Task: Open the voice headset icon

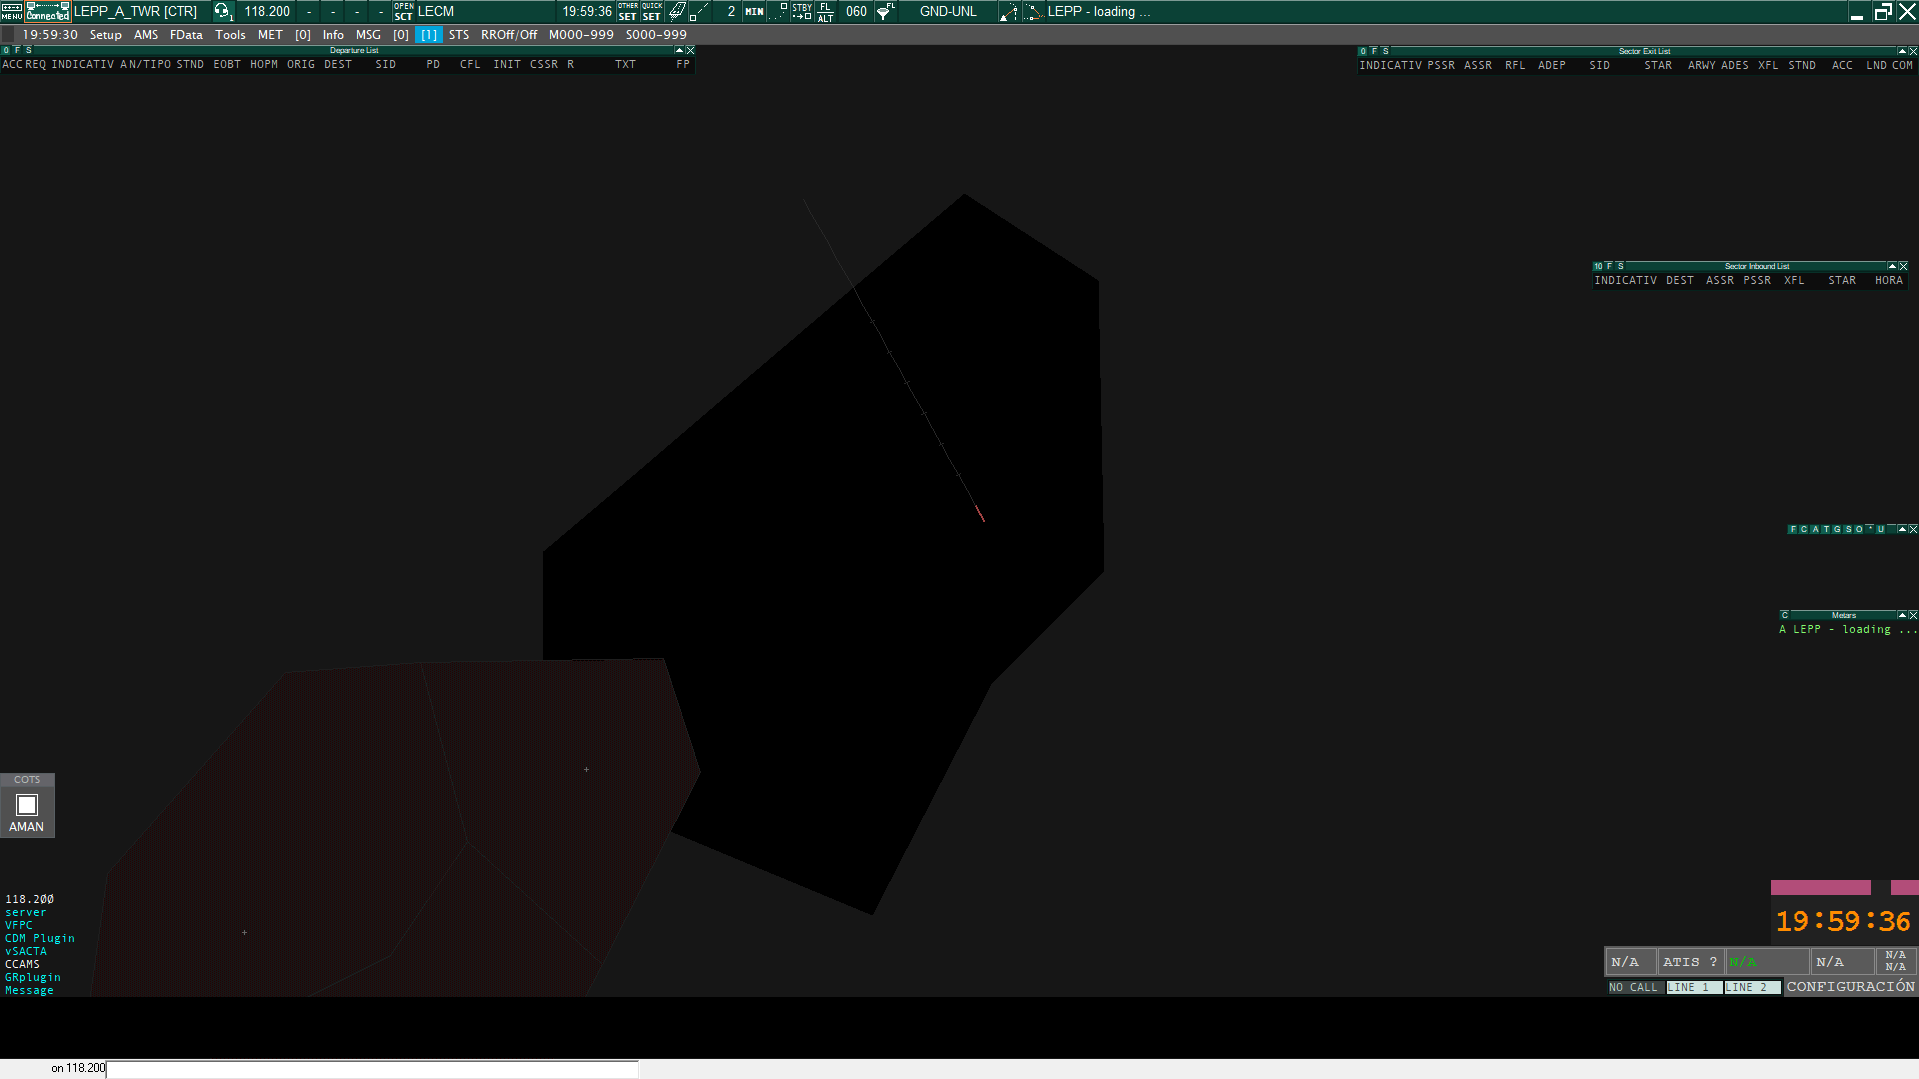Action: coord(222,11)
